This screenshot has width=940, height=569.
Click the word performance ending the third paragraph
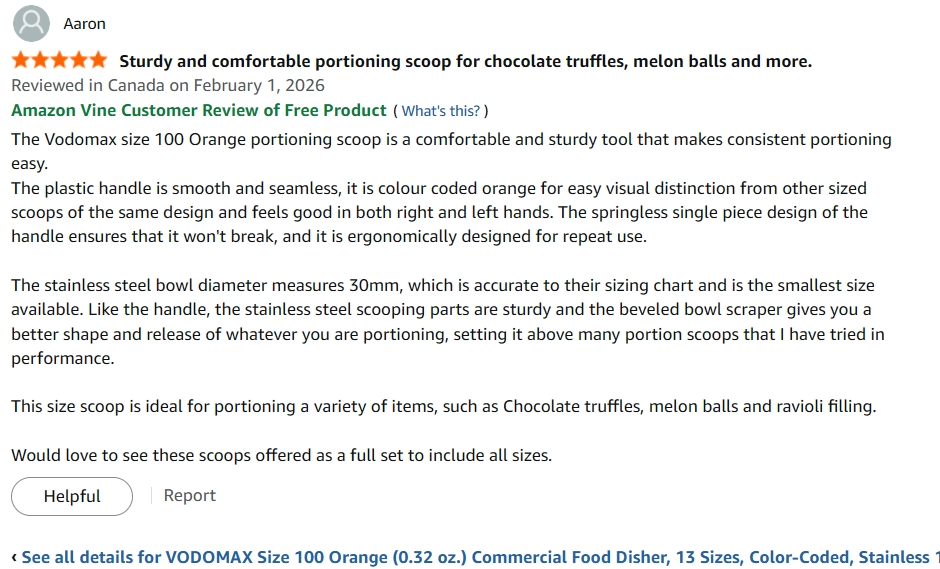tap(62, 359)
